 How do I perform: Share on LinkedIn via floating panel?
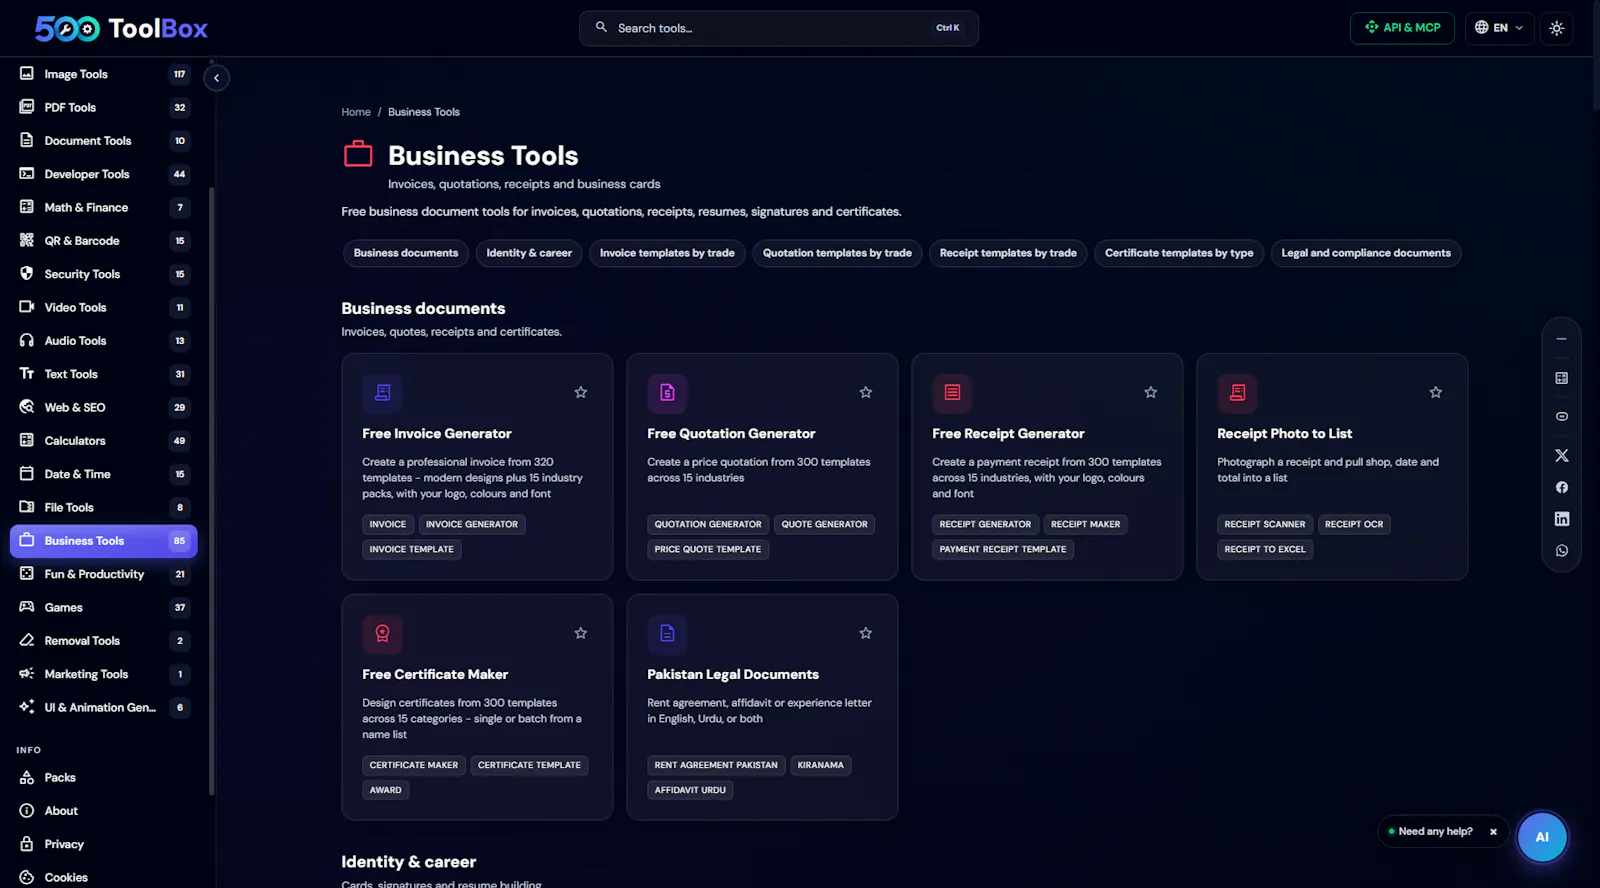1562,519
